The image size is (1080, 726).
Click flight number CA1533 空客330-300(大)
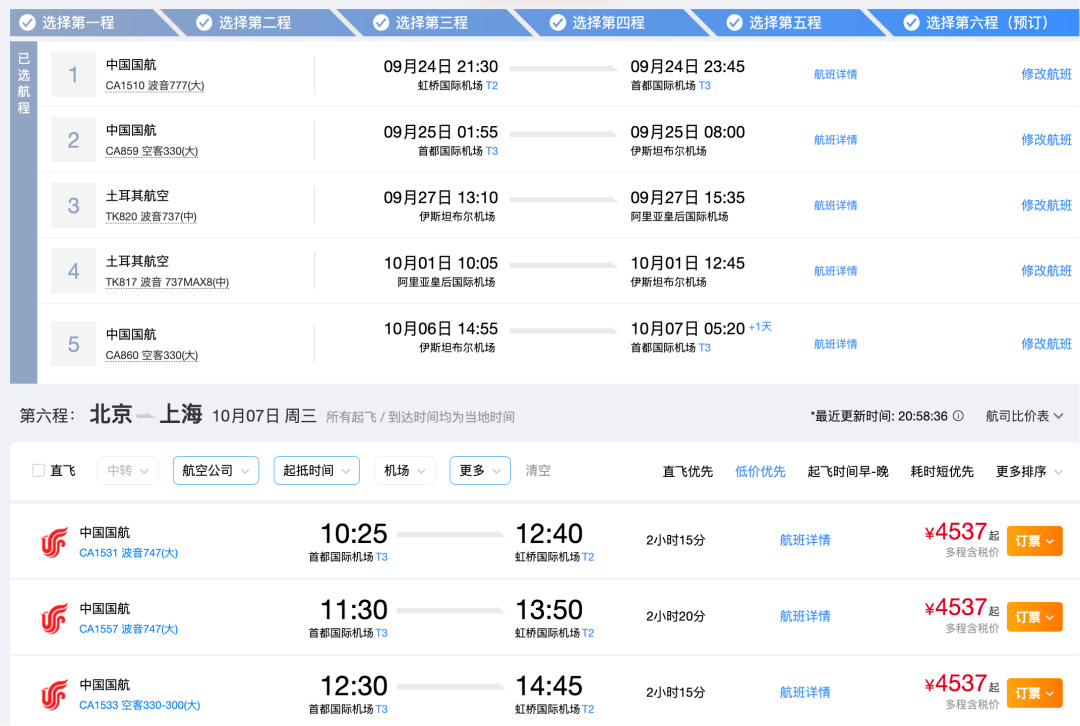point(140,705)
